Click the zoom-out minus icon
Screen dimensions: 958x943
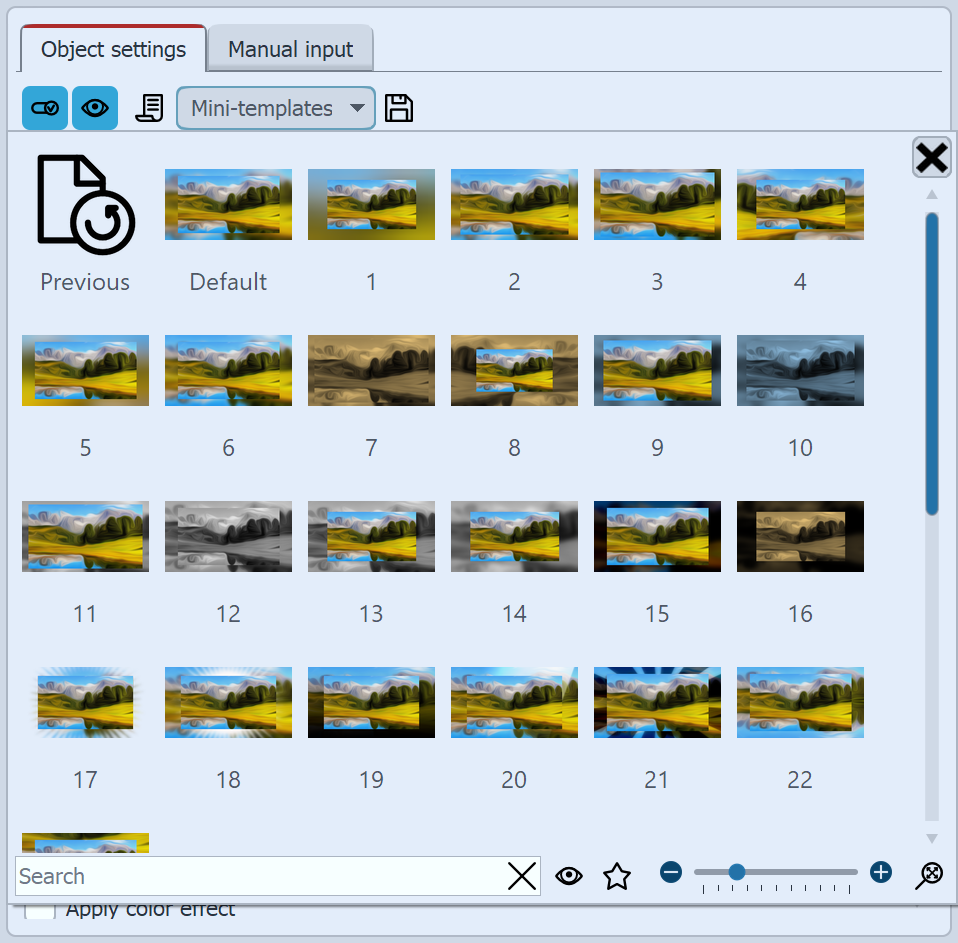[x=670, y=872]
